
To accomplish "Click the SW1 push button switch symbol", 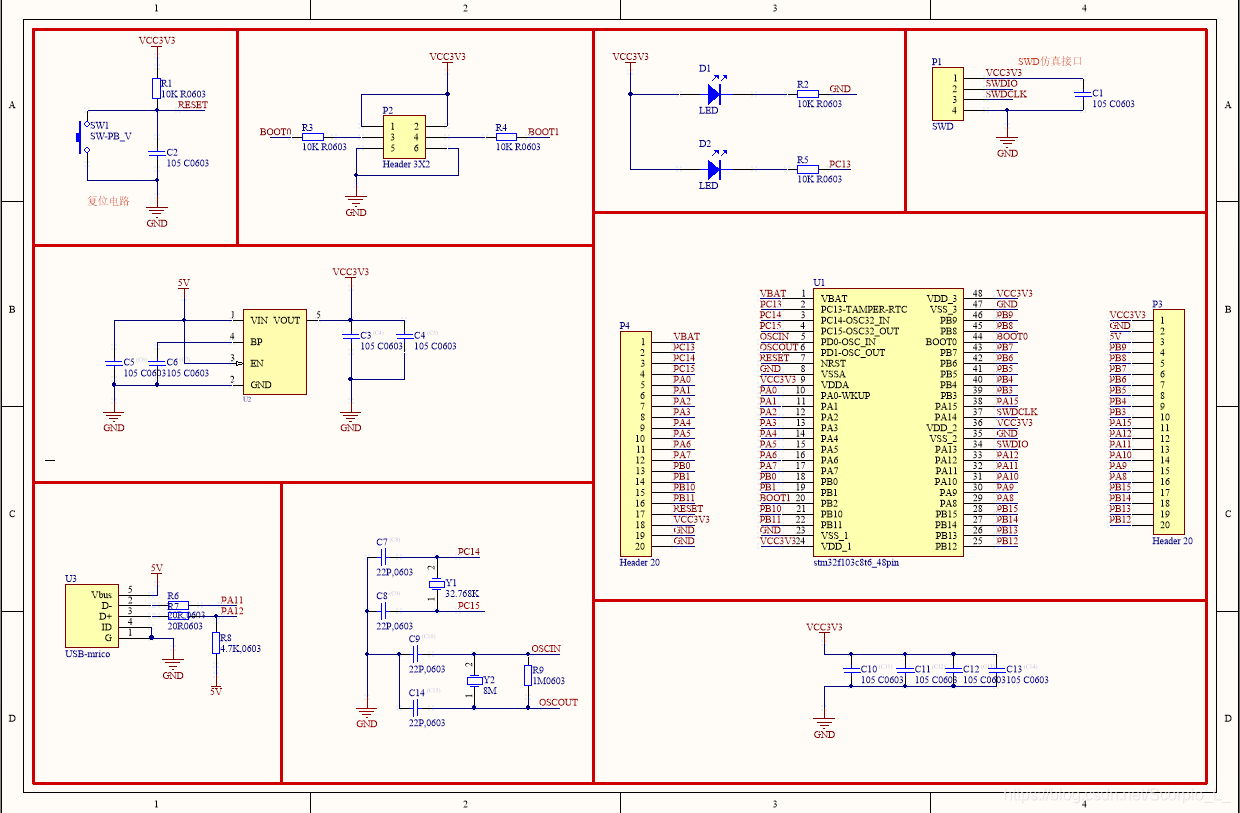I will coord(82,136).
